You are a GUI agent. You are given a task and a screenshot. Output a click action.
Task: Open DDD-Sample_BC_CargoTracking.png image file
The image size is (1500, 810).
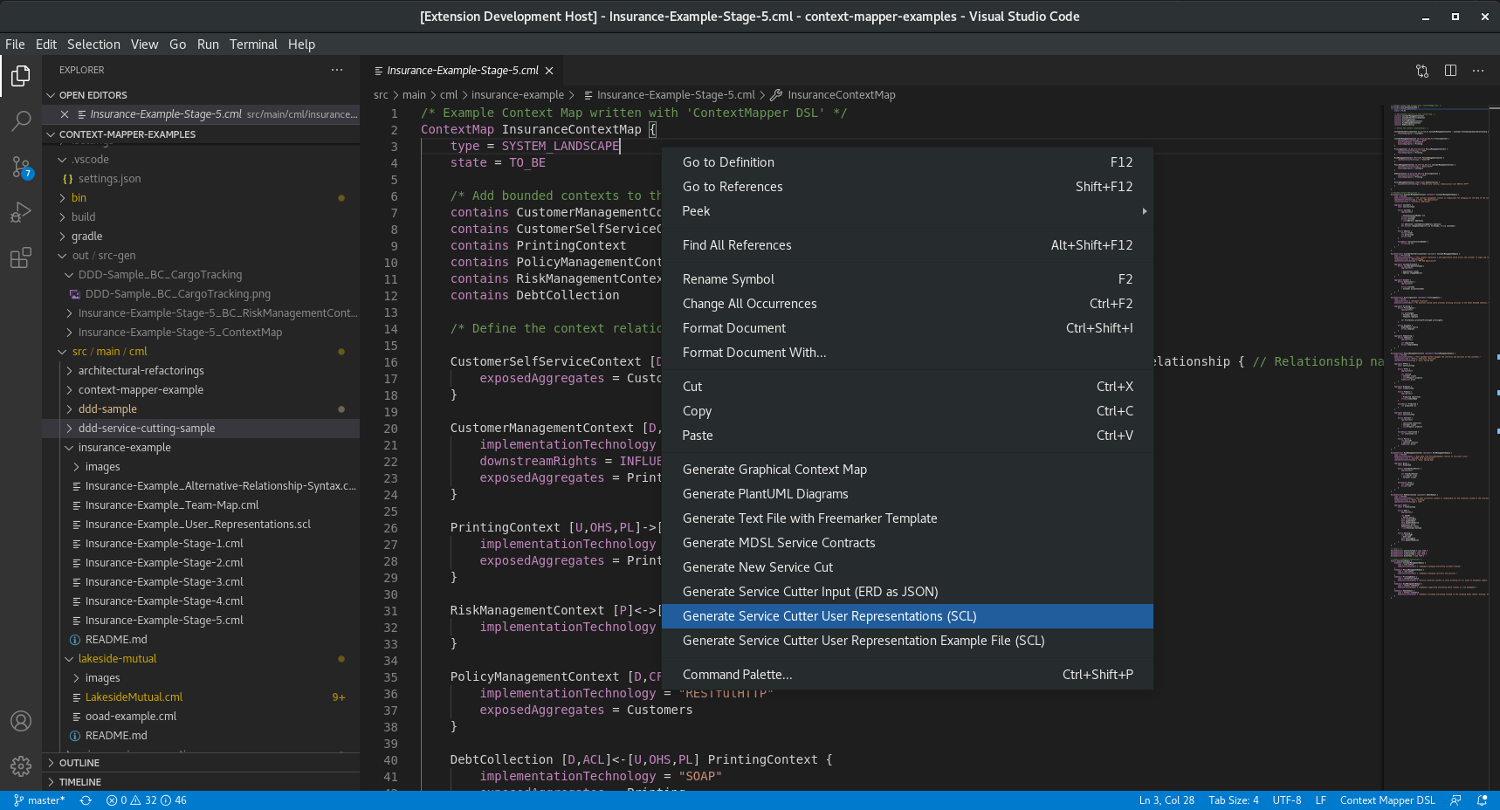point(178,294)
